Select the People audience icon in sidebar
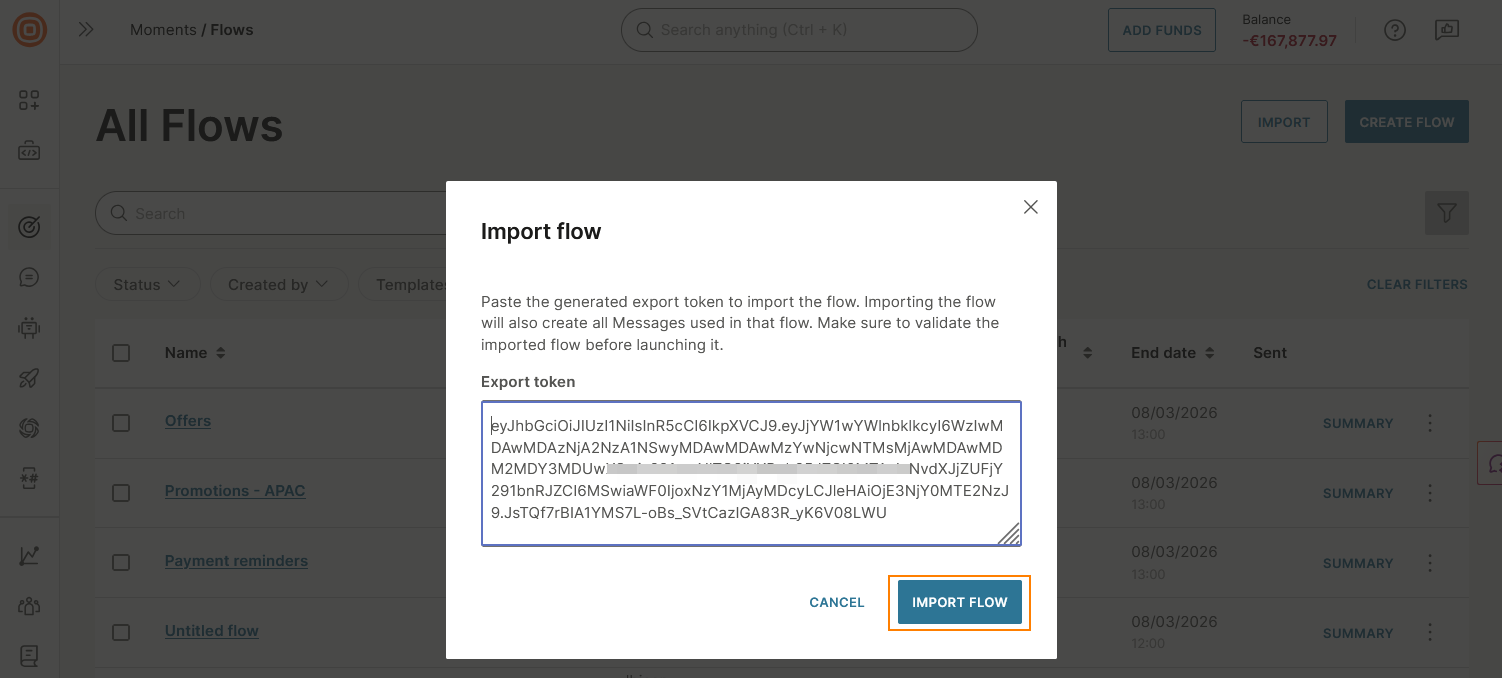 click(x=30, y=605)
